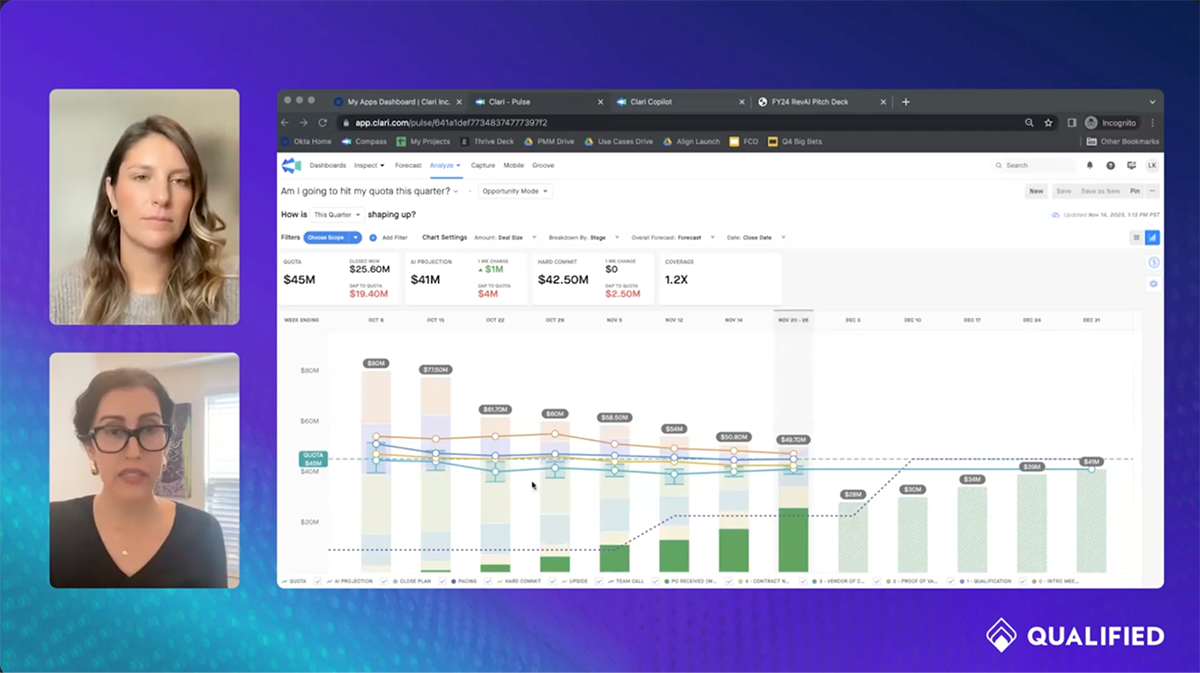The height and width of the screenshot is (673, 1200).
Task: Switch to the Forecast menu item
Action: 407,165
